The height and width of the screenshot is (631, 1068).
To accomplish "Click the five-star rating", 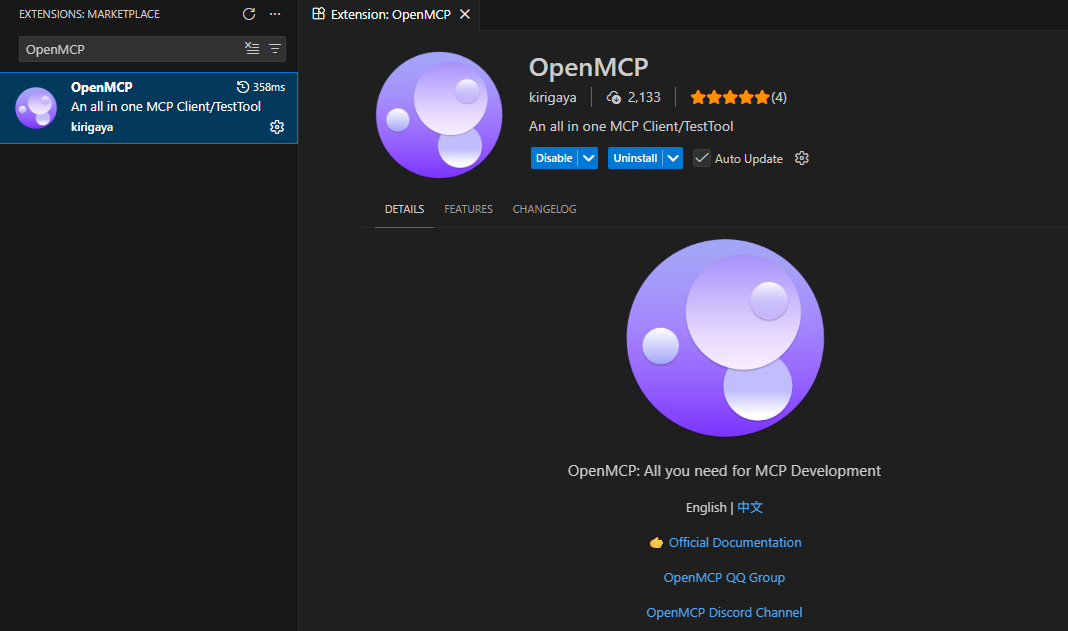I will [729, 97].
